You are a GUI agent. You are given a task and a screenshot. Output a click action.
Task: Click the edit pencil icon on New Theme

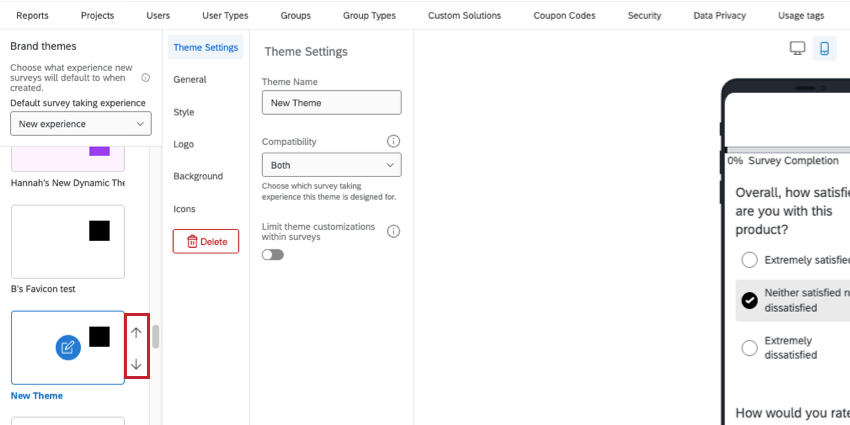tap(68, 347)
